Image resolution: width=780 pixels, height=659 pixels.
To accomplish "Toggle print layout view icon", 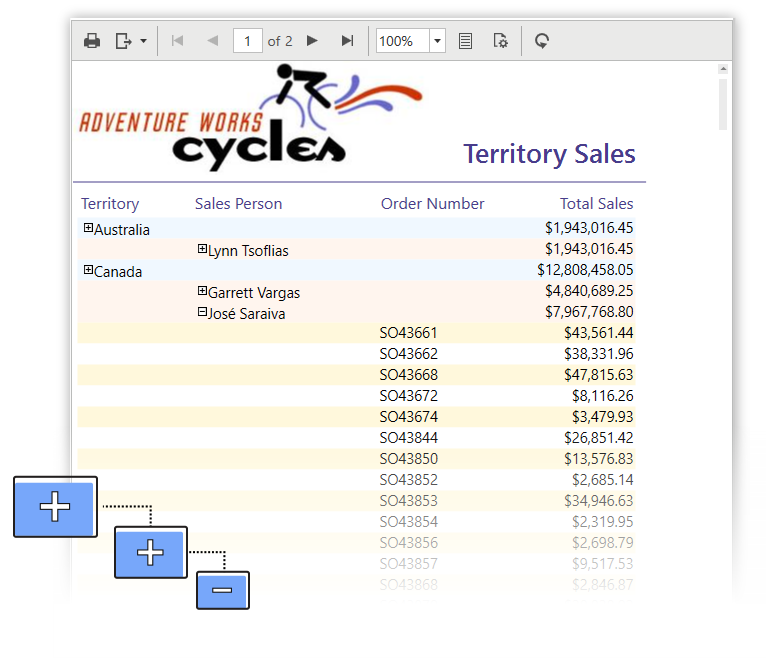I will coord(465,41).
